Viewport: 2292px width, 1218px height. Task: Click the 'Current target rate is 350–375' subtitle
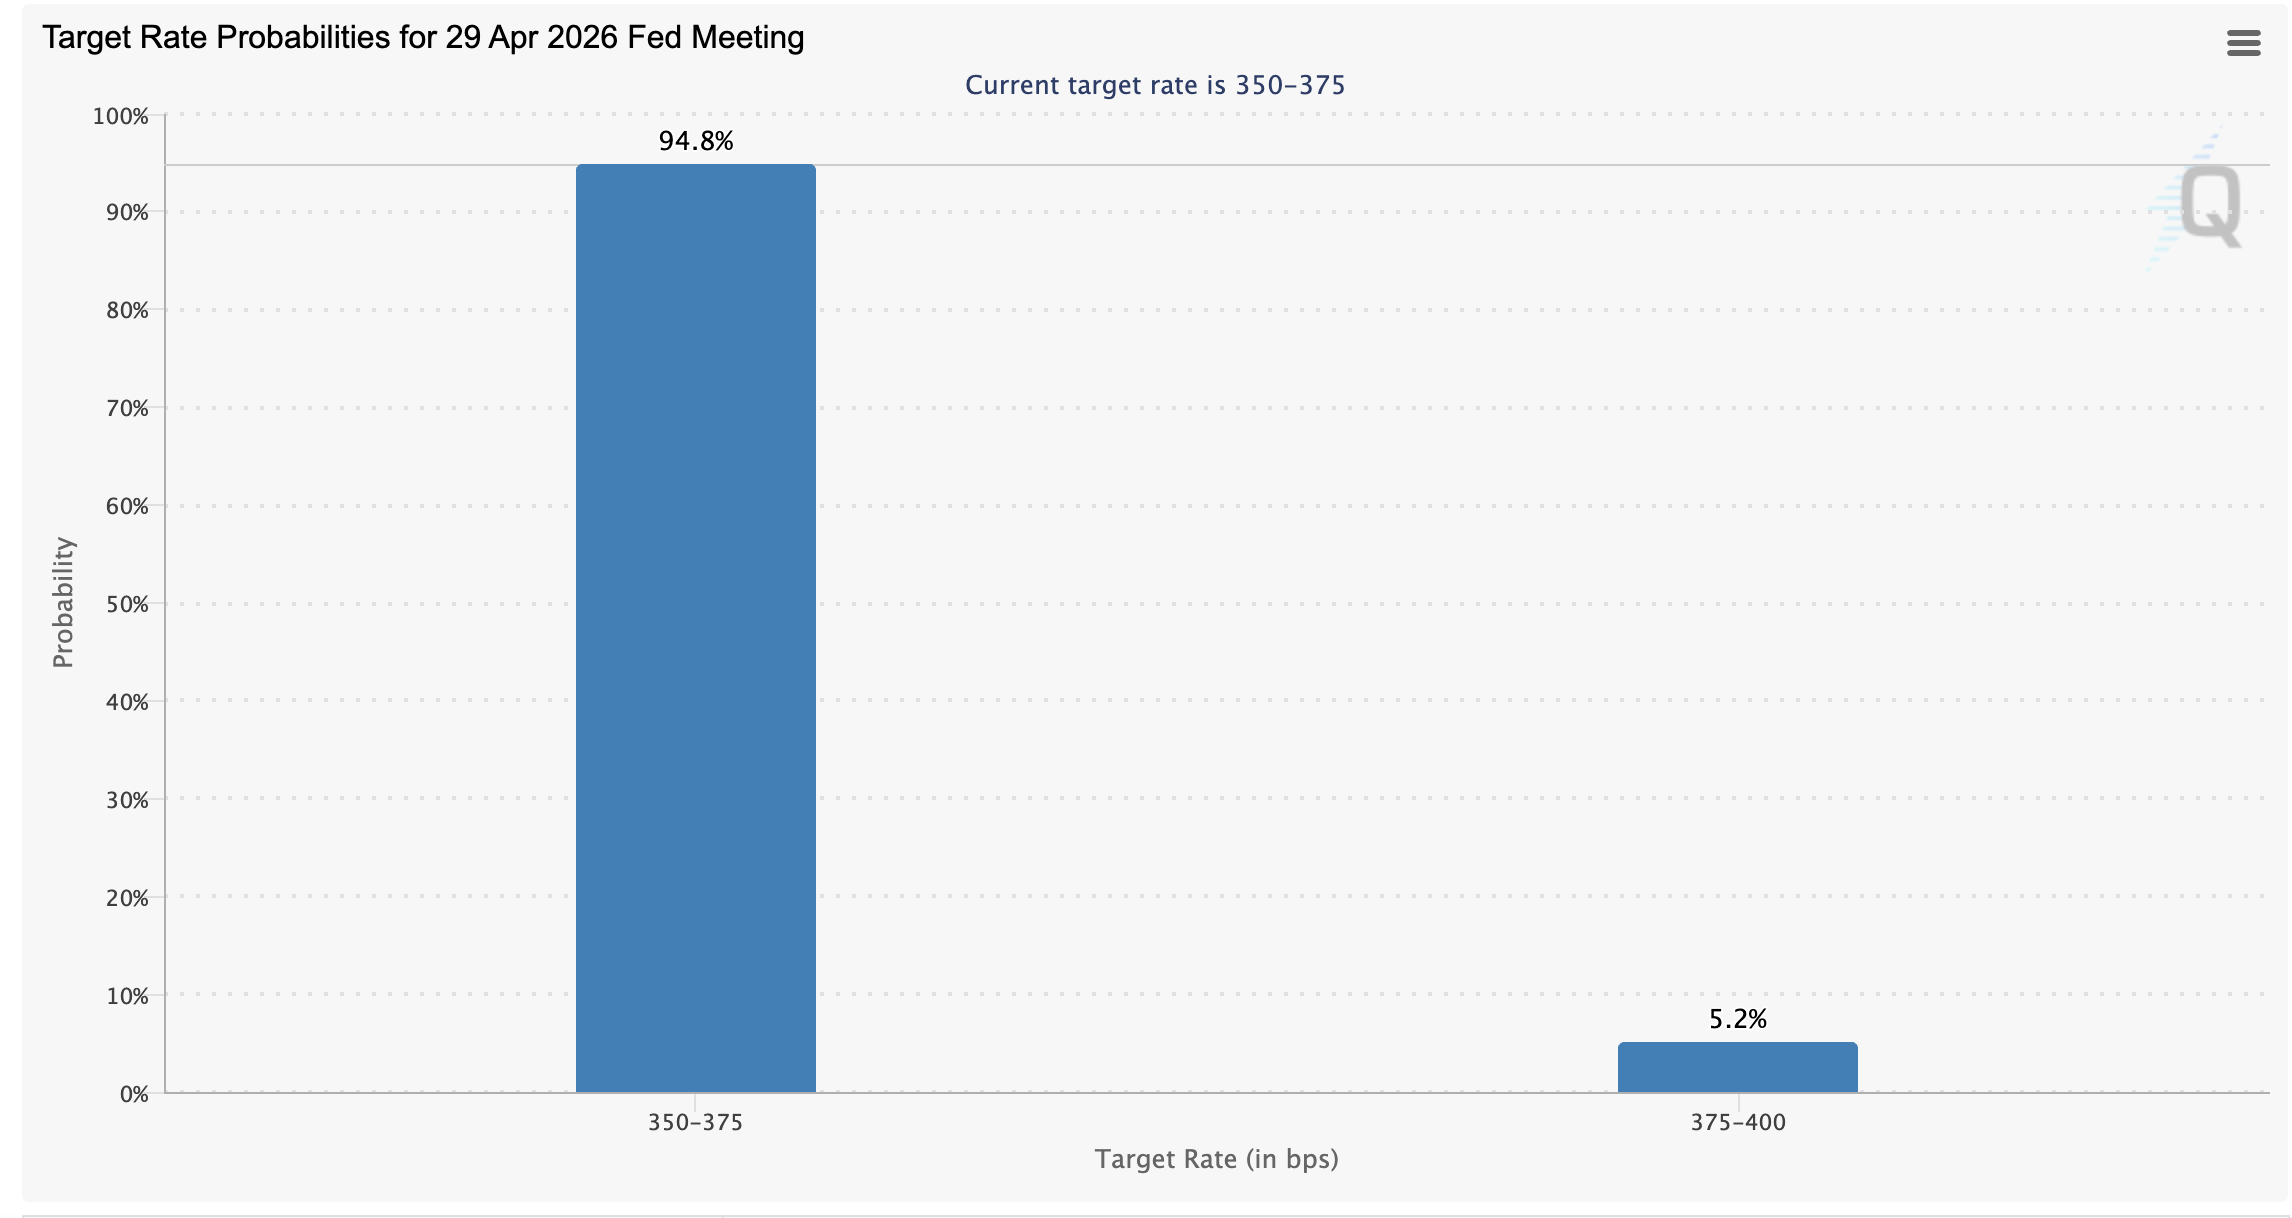click(1154, 85)
